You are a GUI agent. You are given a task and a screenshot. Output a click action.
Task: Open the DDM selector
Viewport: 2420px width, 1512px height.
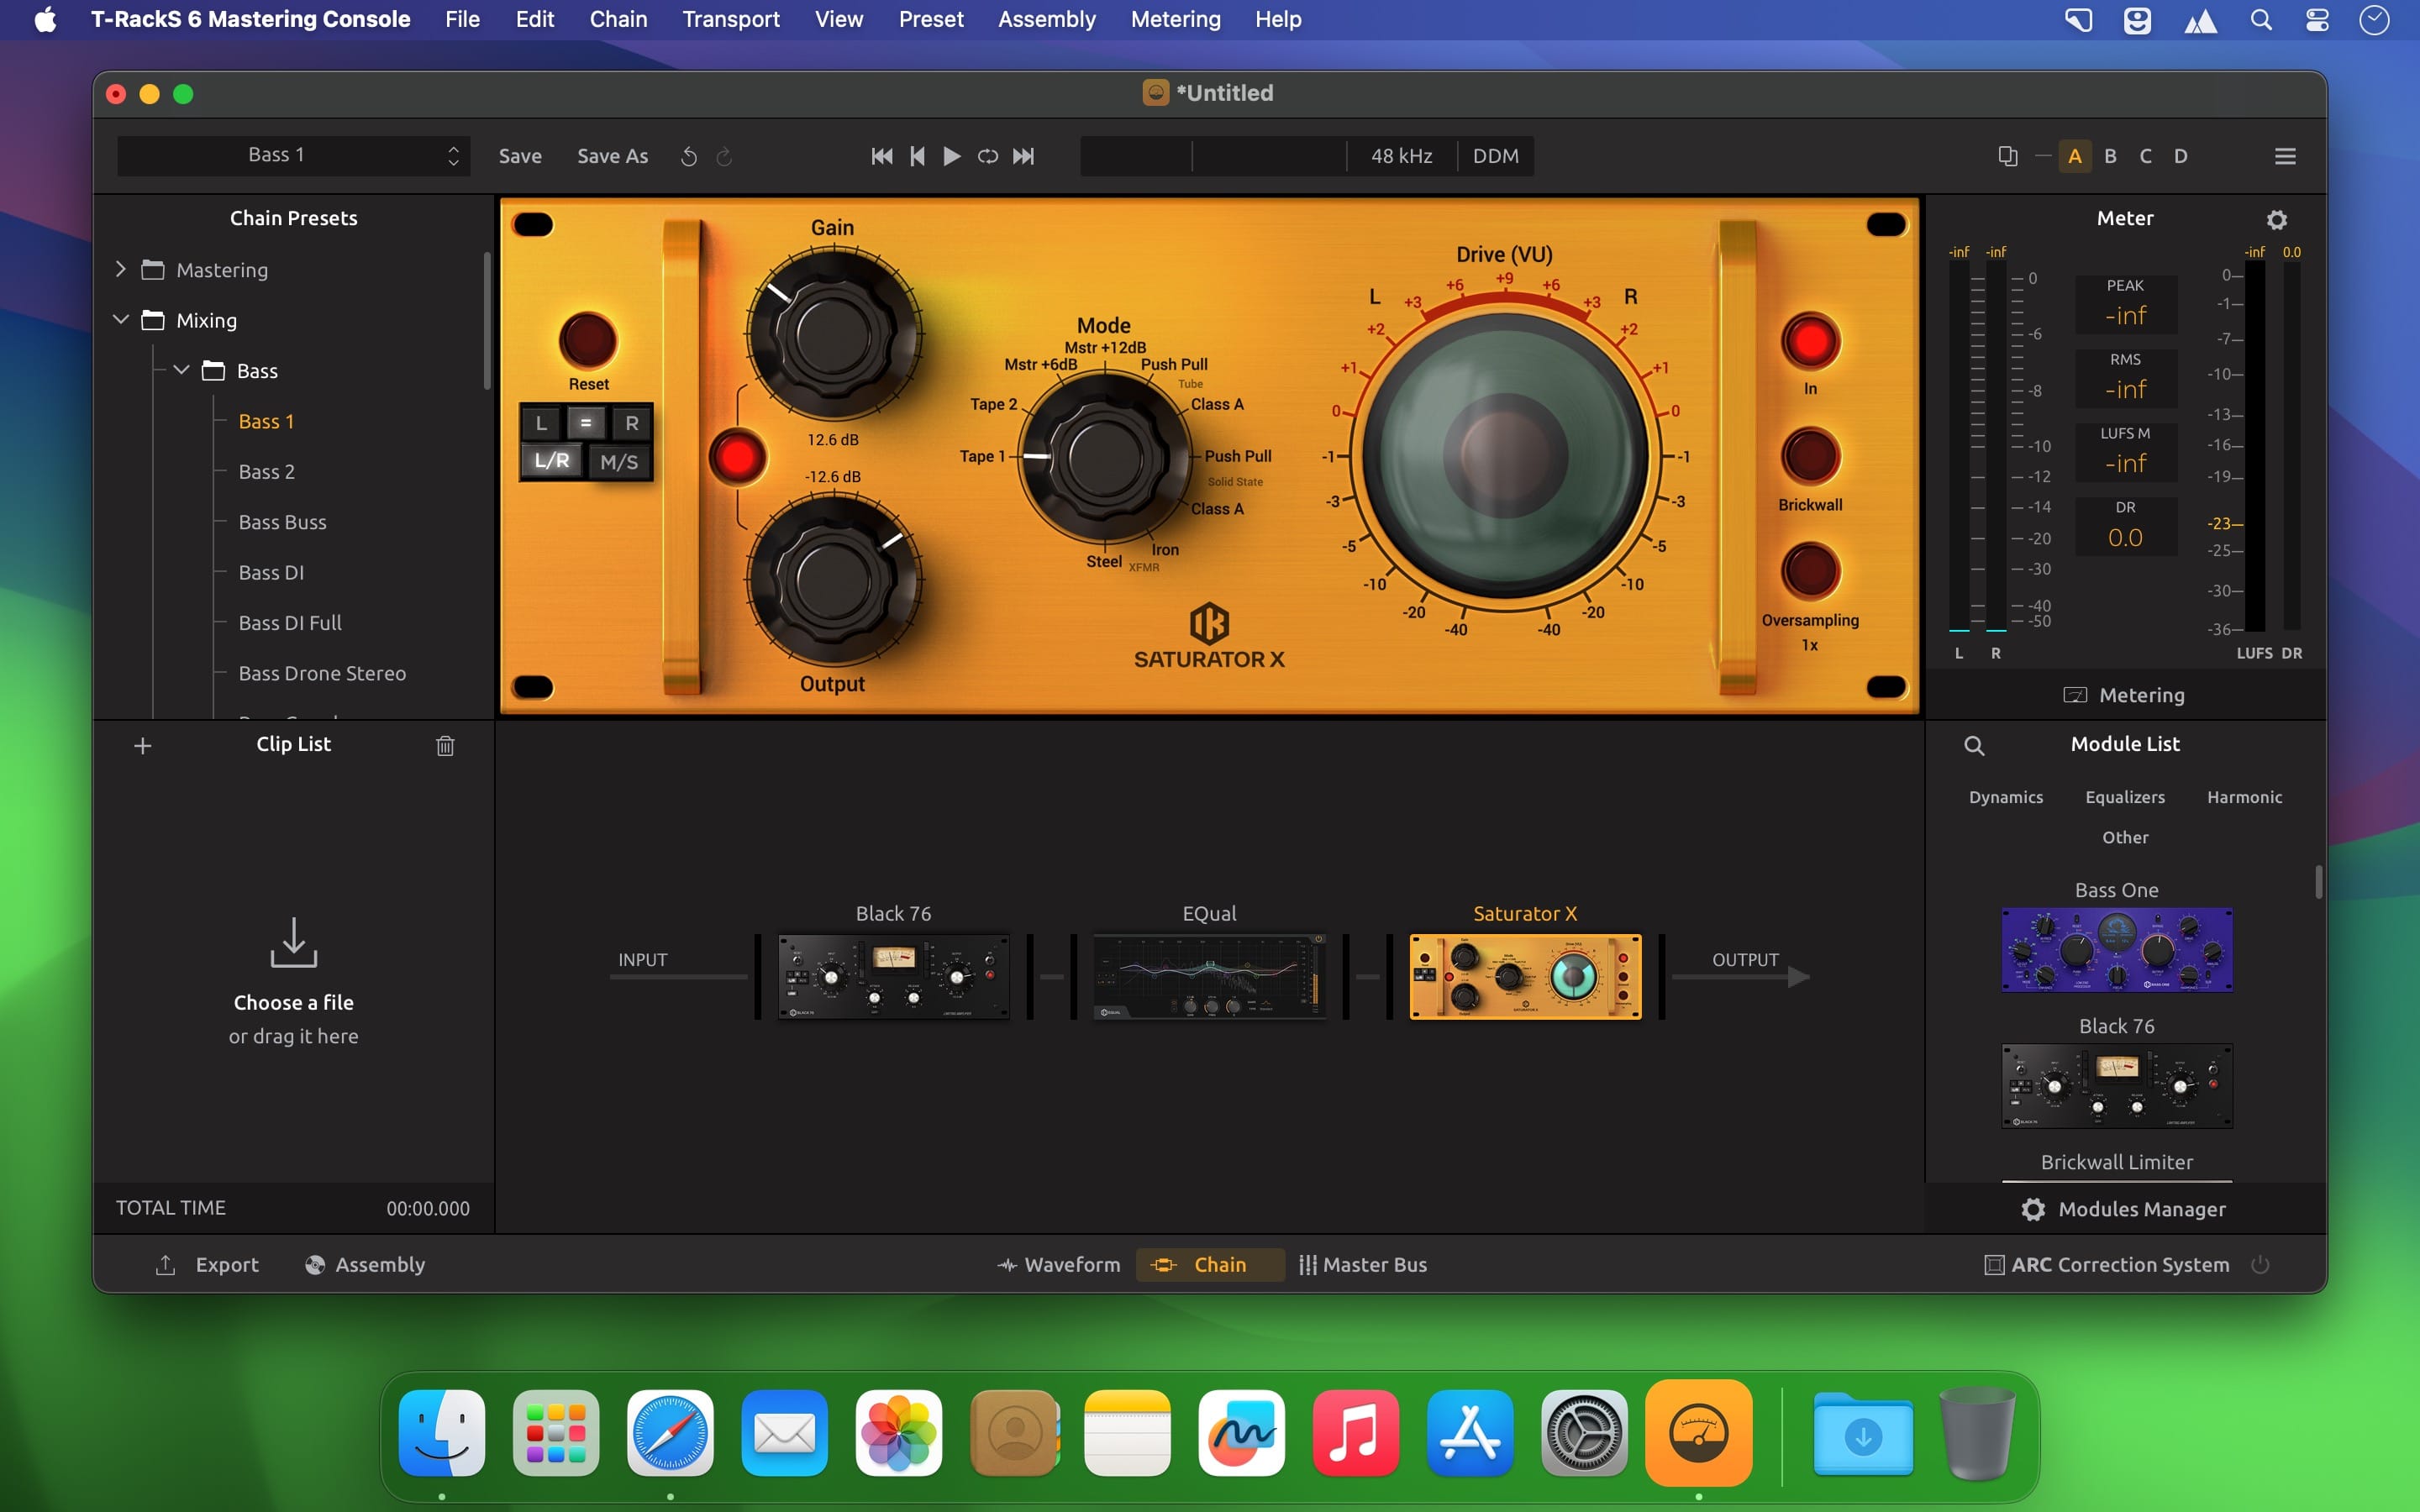point(1495,156)
